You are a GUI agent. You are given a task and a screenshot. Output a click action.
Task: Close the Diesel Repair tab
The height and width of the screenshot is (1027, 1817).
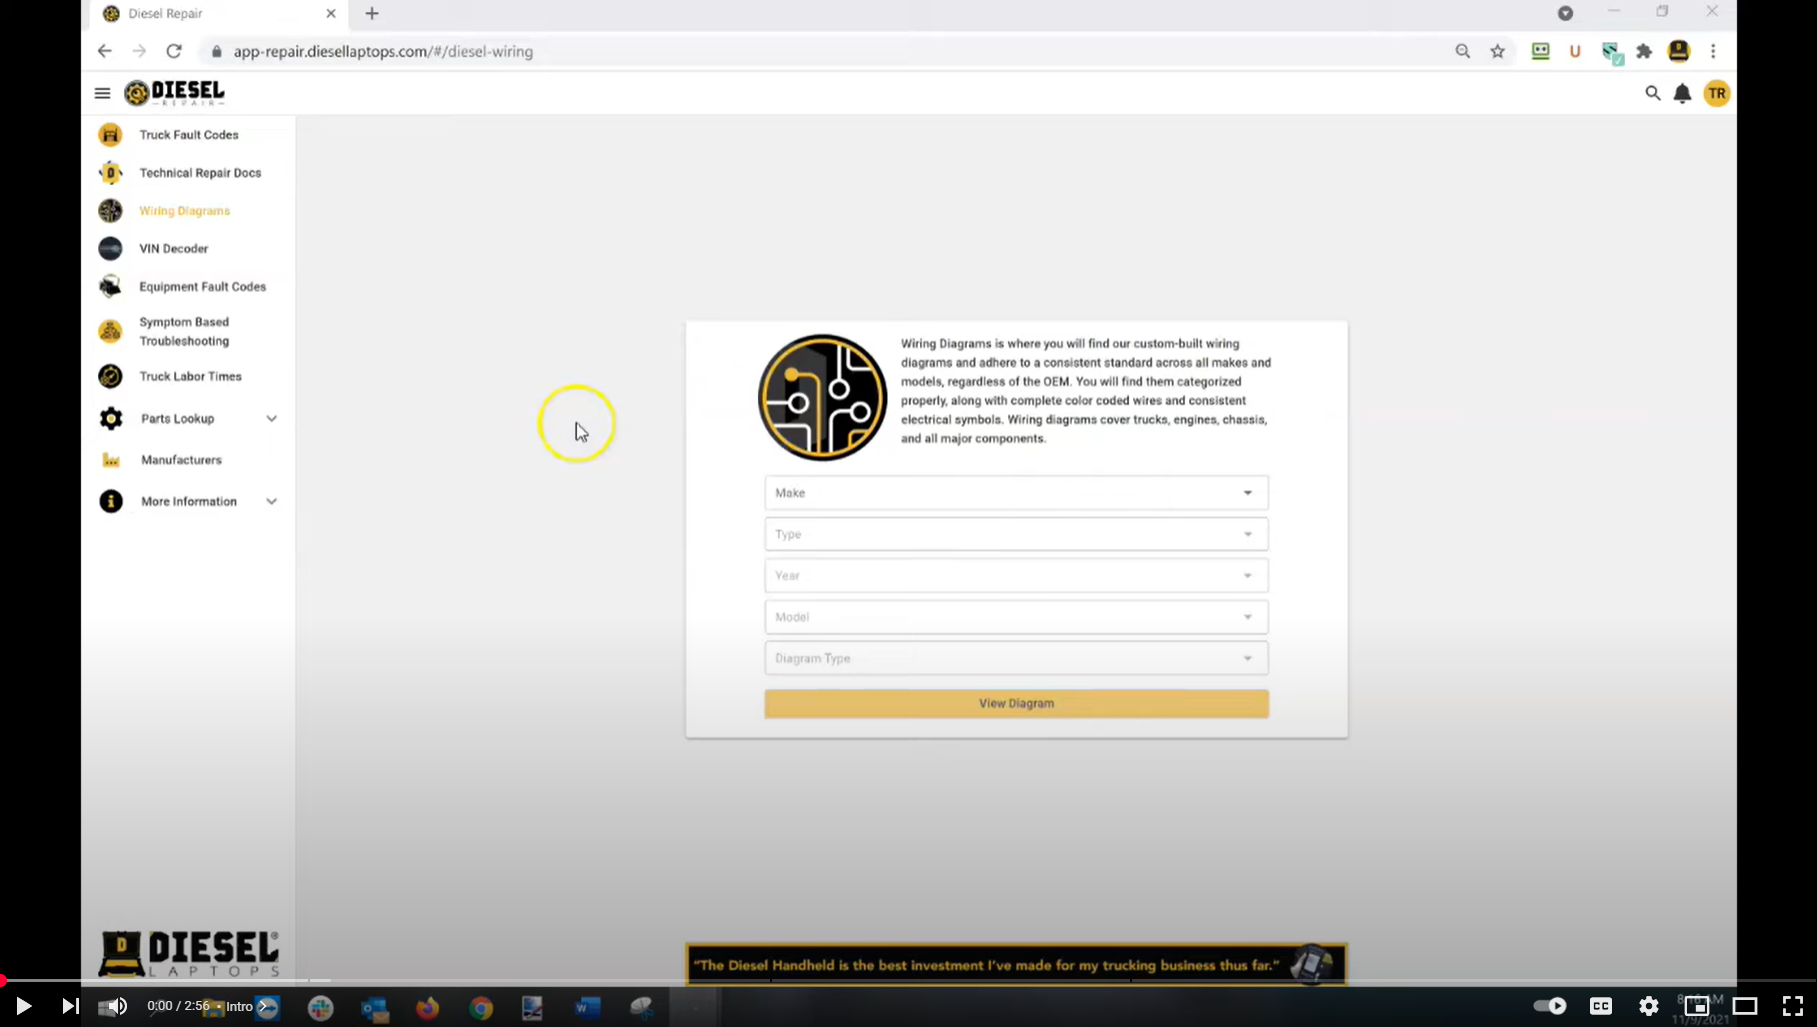click(331, 13)
